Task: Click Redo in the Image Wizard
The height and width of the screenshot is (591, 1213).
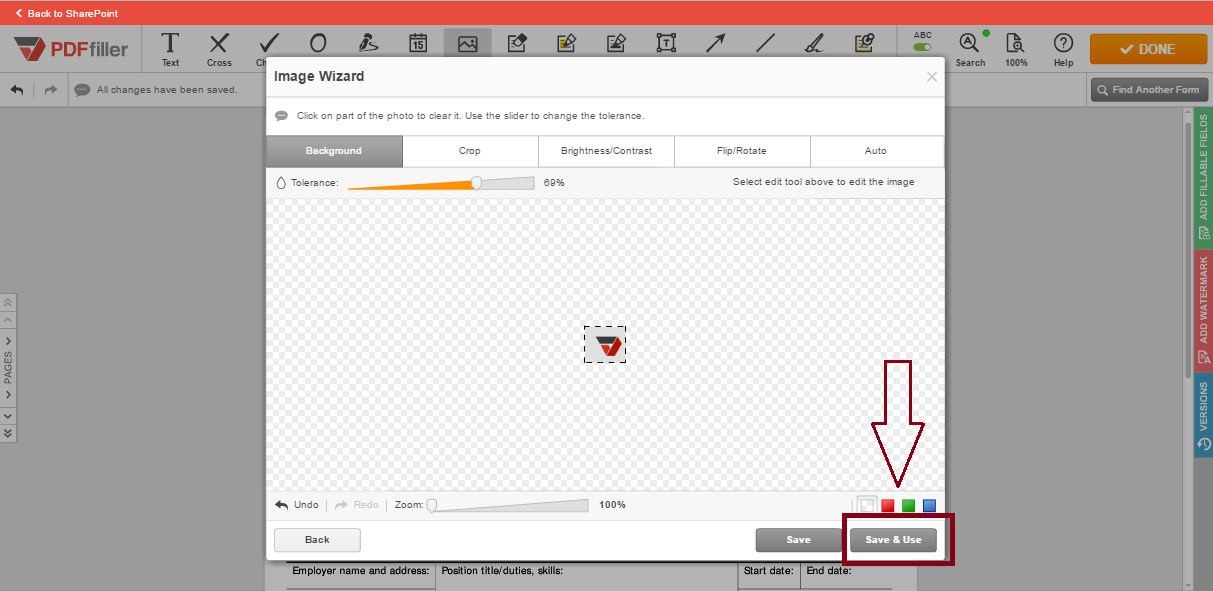Action: 357,505
